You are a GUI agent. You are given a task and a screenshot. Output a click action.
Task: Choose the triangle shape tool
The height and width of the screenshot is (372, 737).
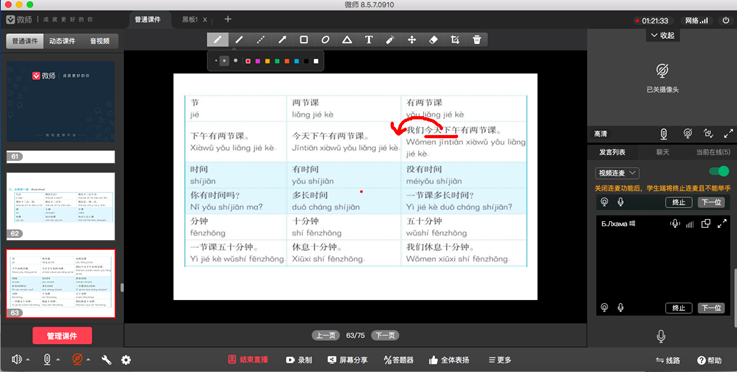coord(347,40)
